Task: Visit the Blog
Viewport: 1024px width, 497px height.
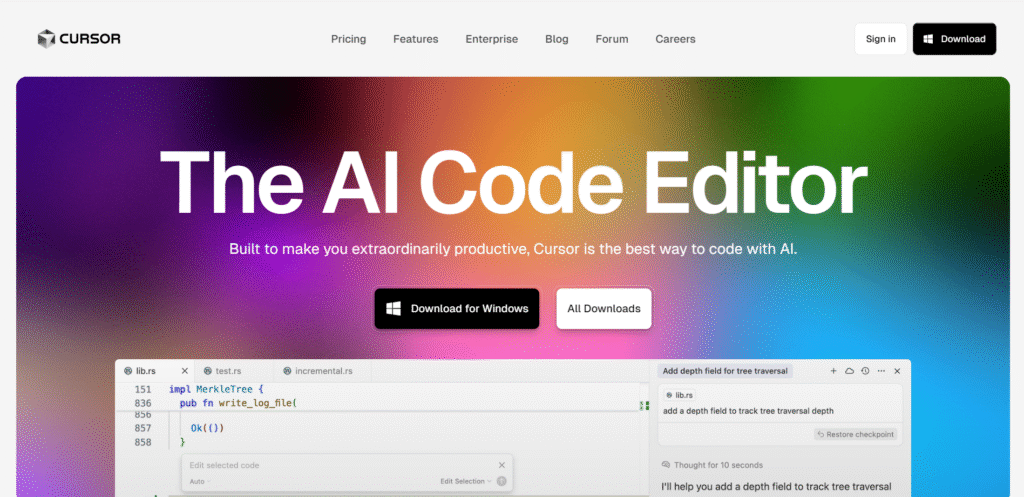Action: pos(556,39)
